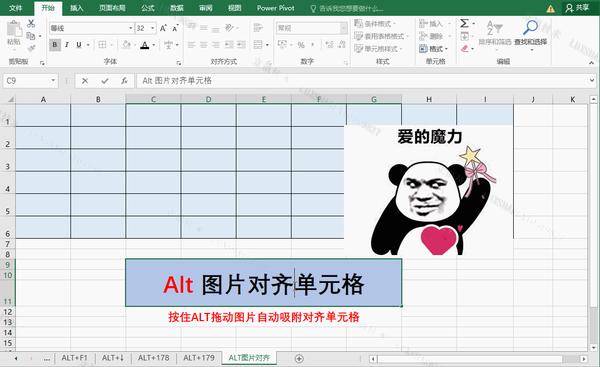Click the Insert Function fx icon
Image resolution: width=600 pixels, height=367 pixels.
click(x=124, y=81)
